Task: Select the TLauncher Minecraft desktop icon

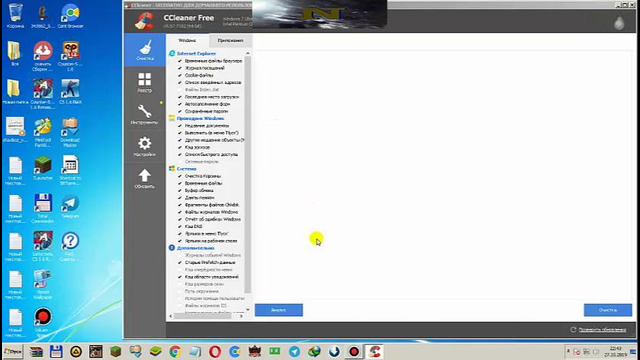Action: (43, 169)
